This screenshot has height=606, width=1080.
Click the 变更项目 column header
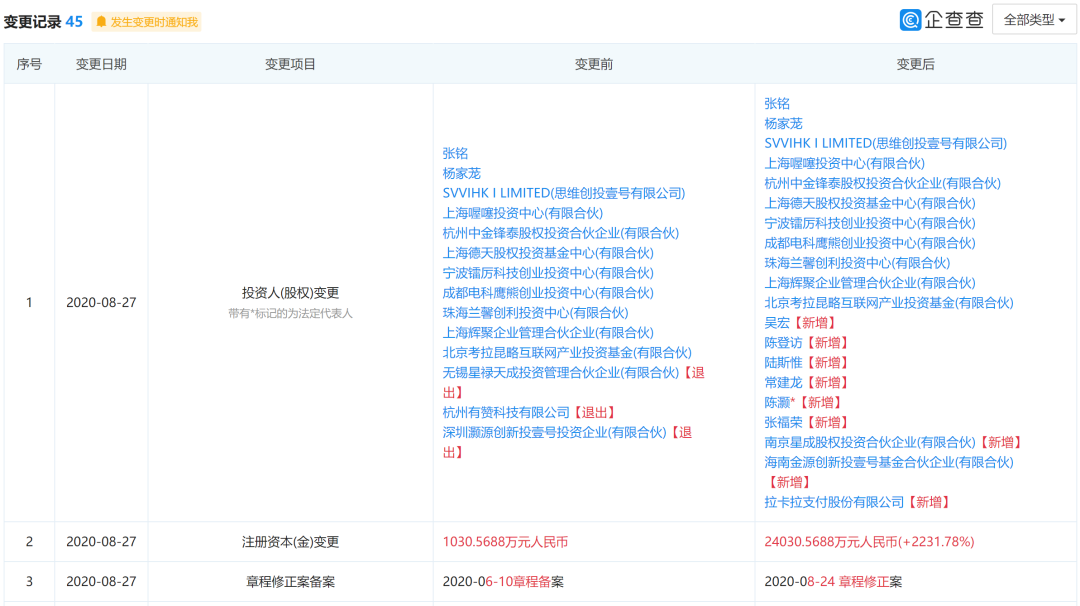click(290, 64)
